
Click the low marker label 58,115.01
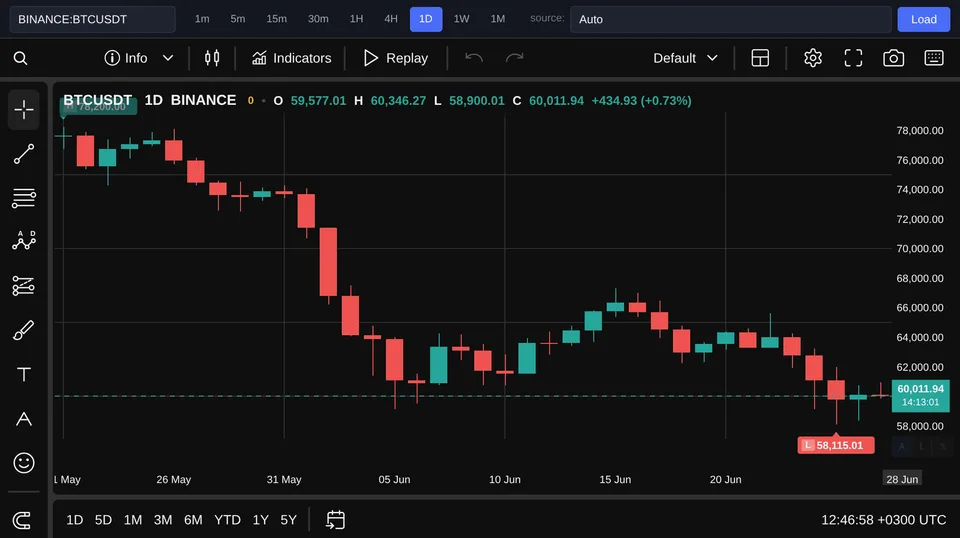coord(836,445)
